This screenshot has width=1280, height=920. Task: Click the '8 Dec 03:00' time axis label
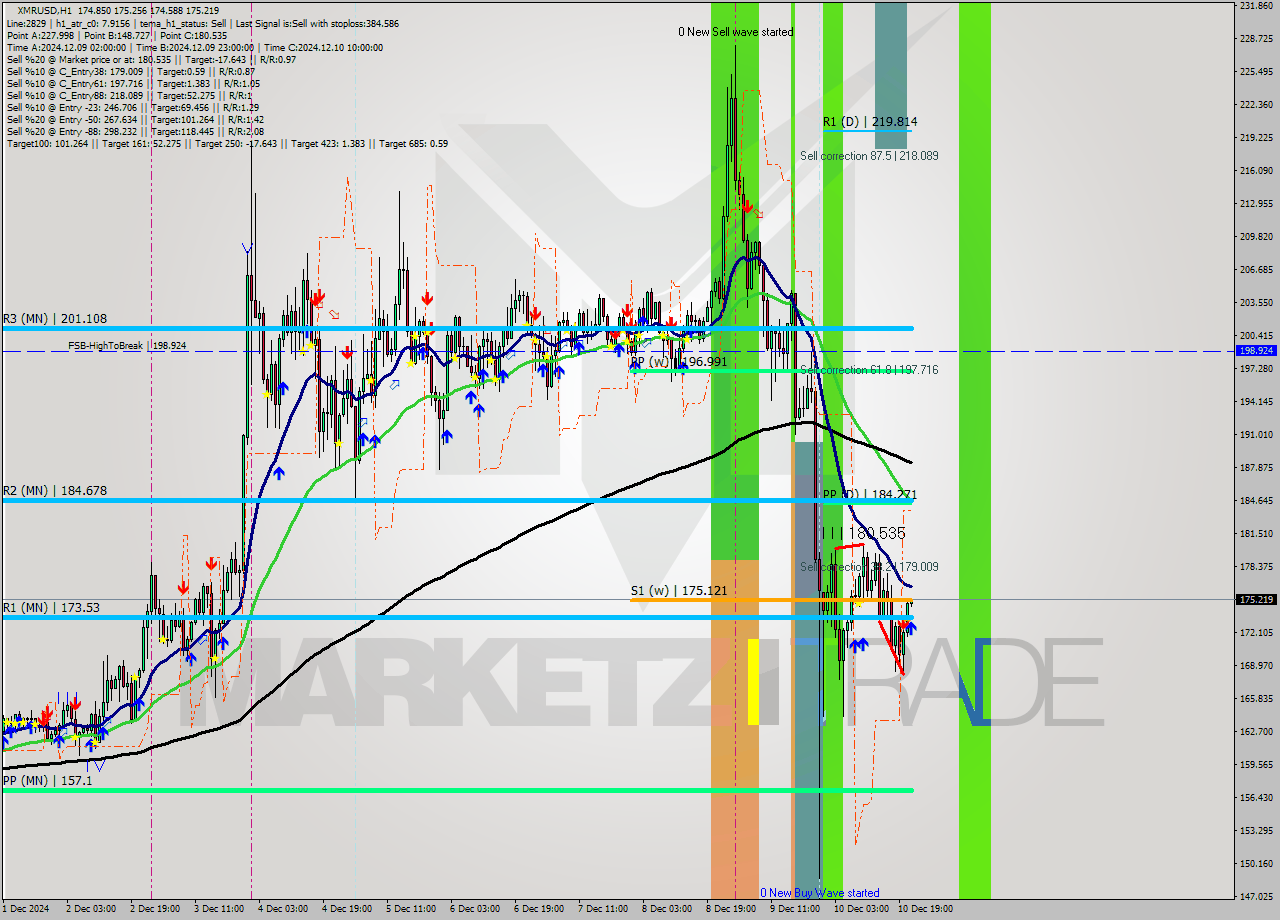pos(666,909)
